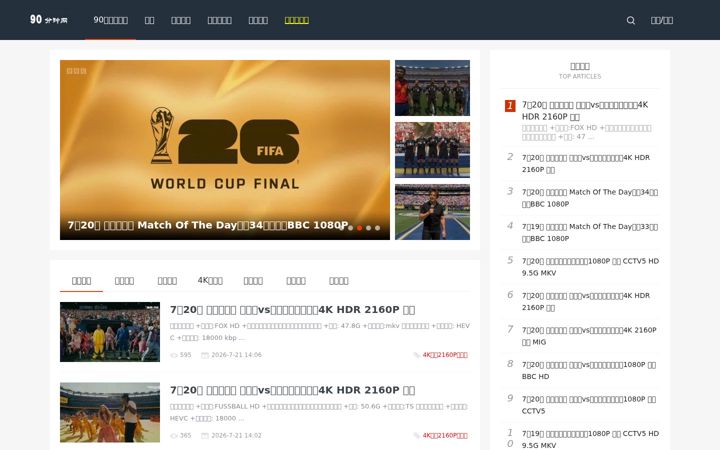Click the date text "2026-7-21 14:02"
Viewport: 720px width, 450px height.
point(236,435)
